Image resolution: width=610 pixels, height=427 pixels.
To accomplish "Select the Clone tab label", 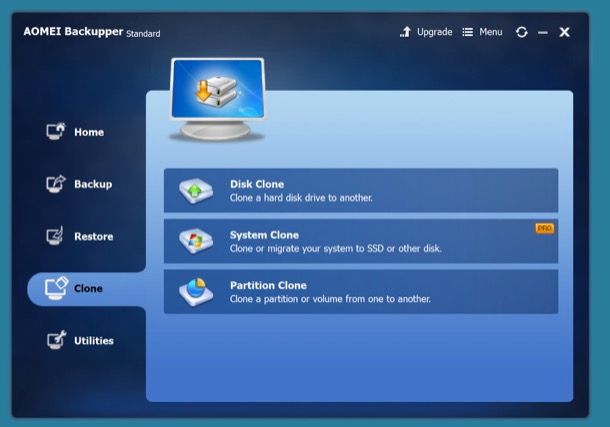I will pos(88,289).
